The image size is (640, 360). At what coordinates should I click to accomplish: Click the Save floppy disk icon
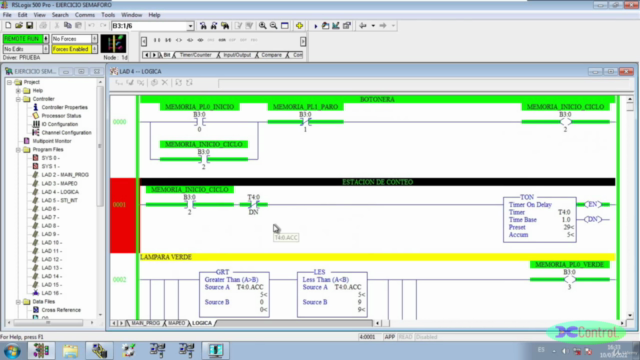29,26
